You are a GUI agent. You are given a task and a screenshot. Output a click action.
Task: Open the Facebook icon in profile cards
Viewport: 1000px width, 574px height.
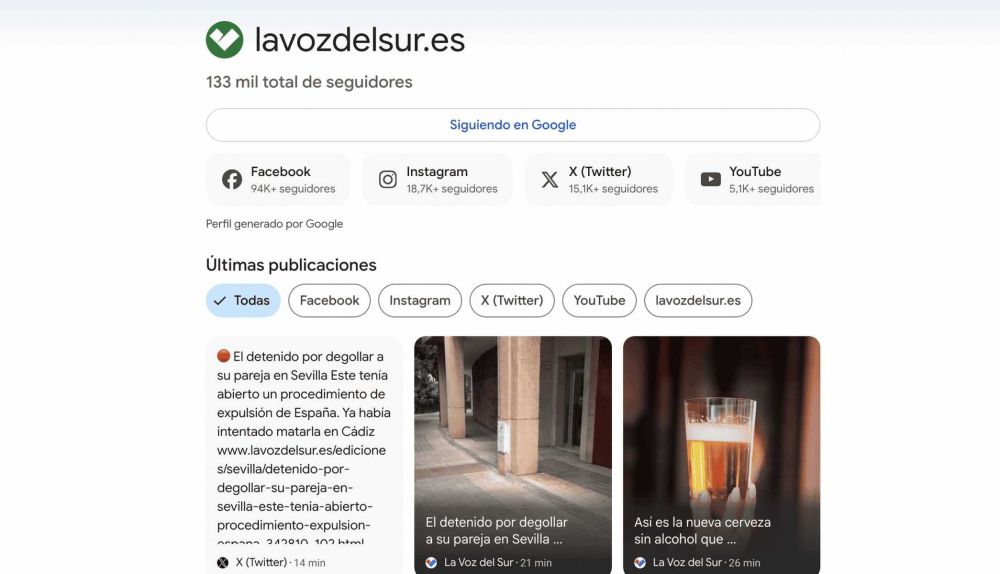pyautogui.click(x=232, y=179)
